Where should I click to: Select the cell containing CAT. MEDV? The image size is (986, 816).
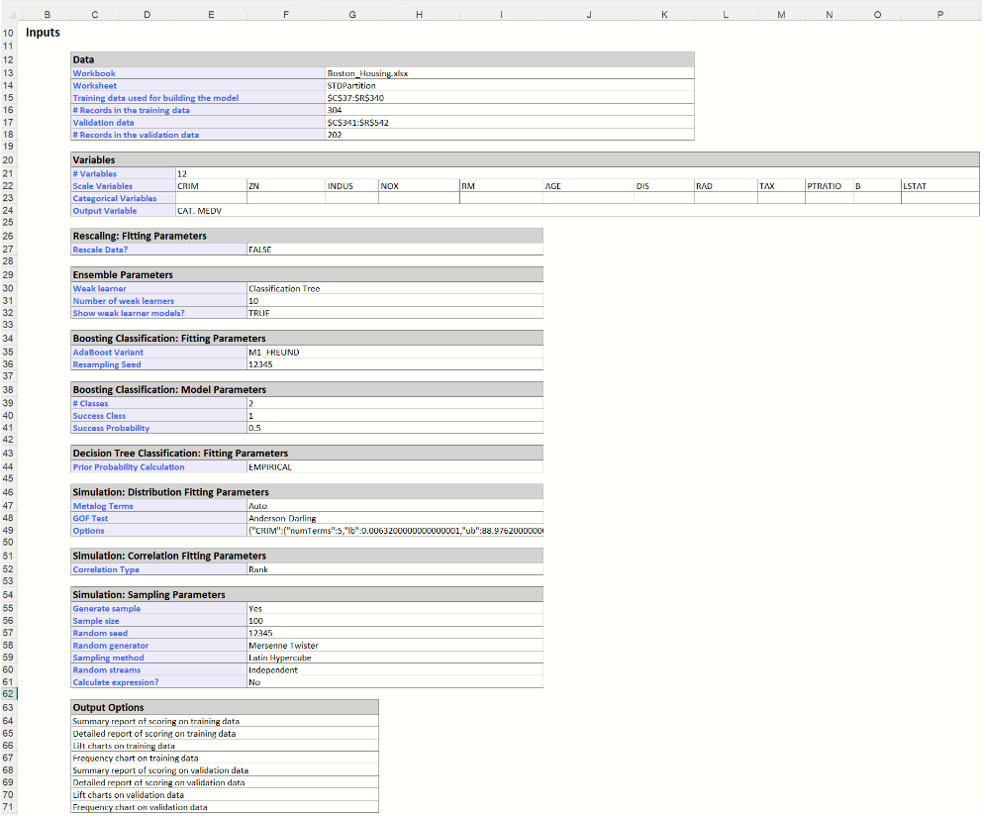point(200,211)
